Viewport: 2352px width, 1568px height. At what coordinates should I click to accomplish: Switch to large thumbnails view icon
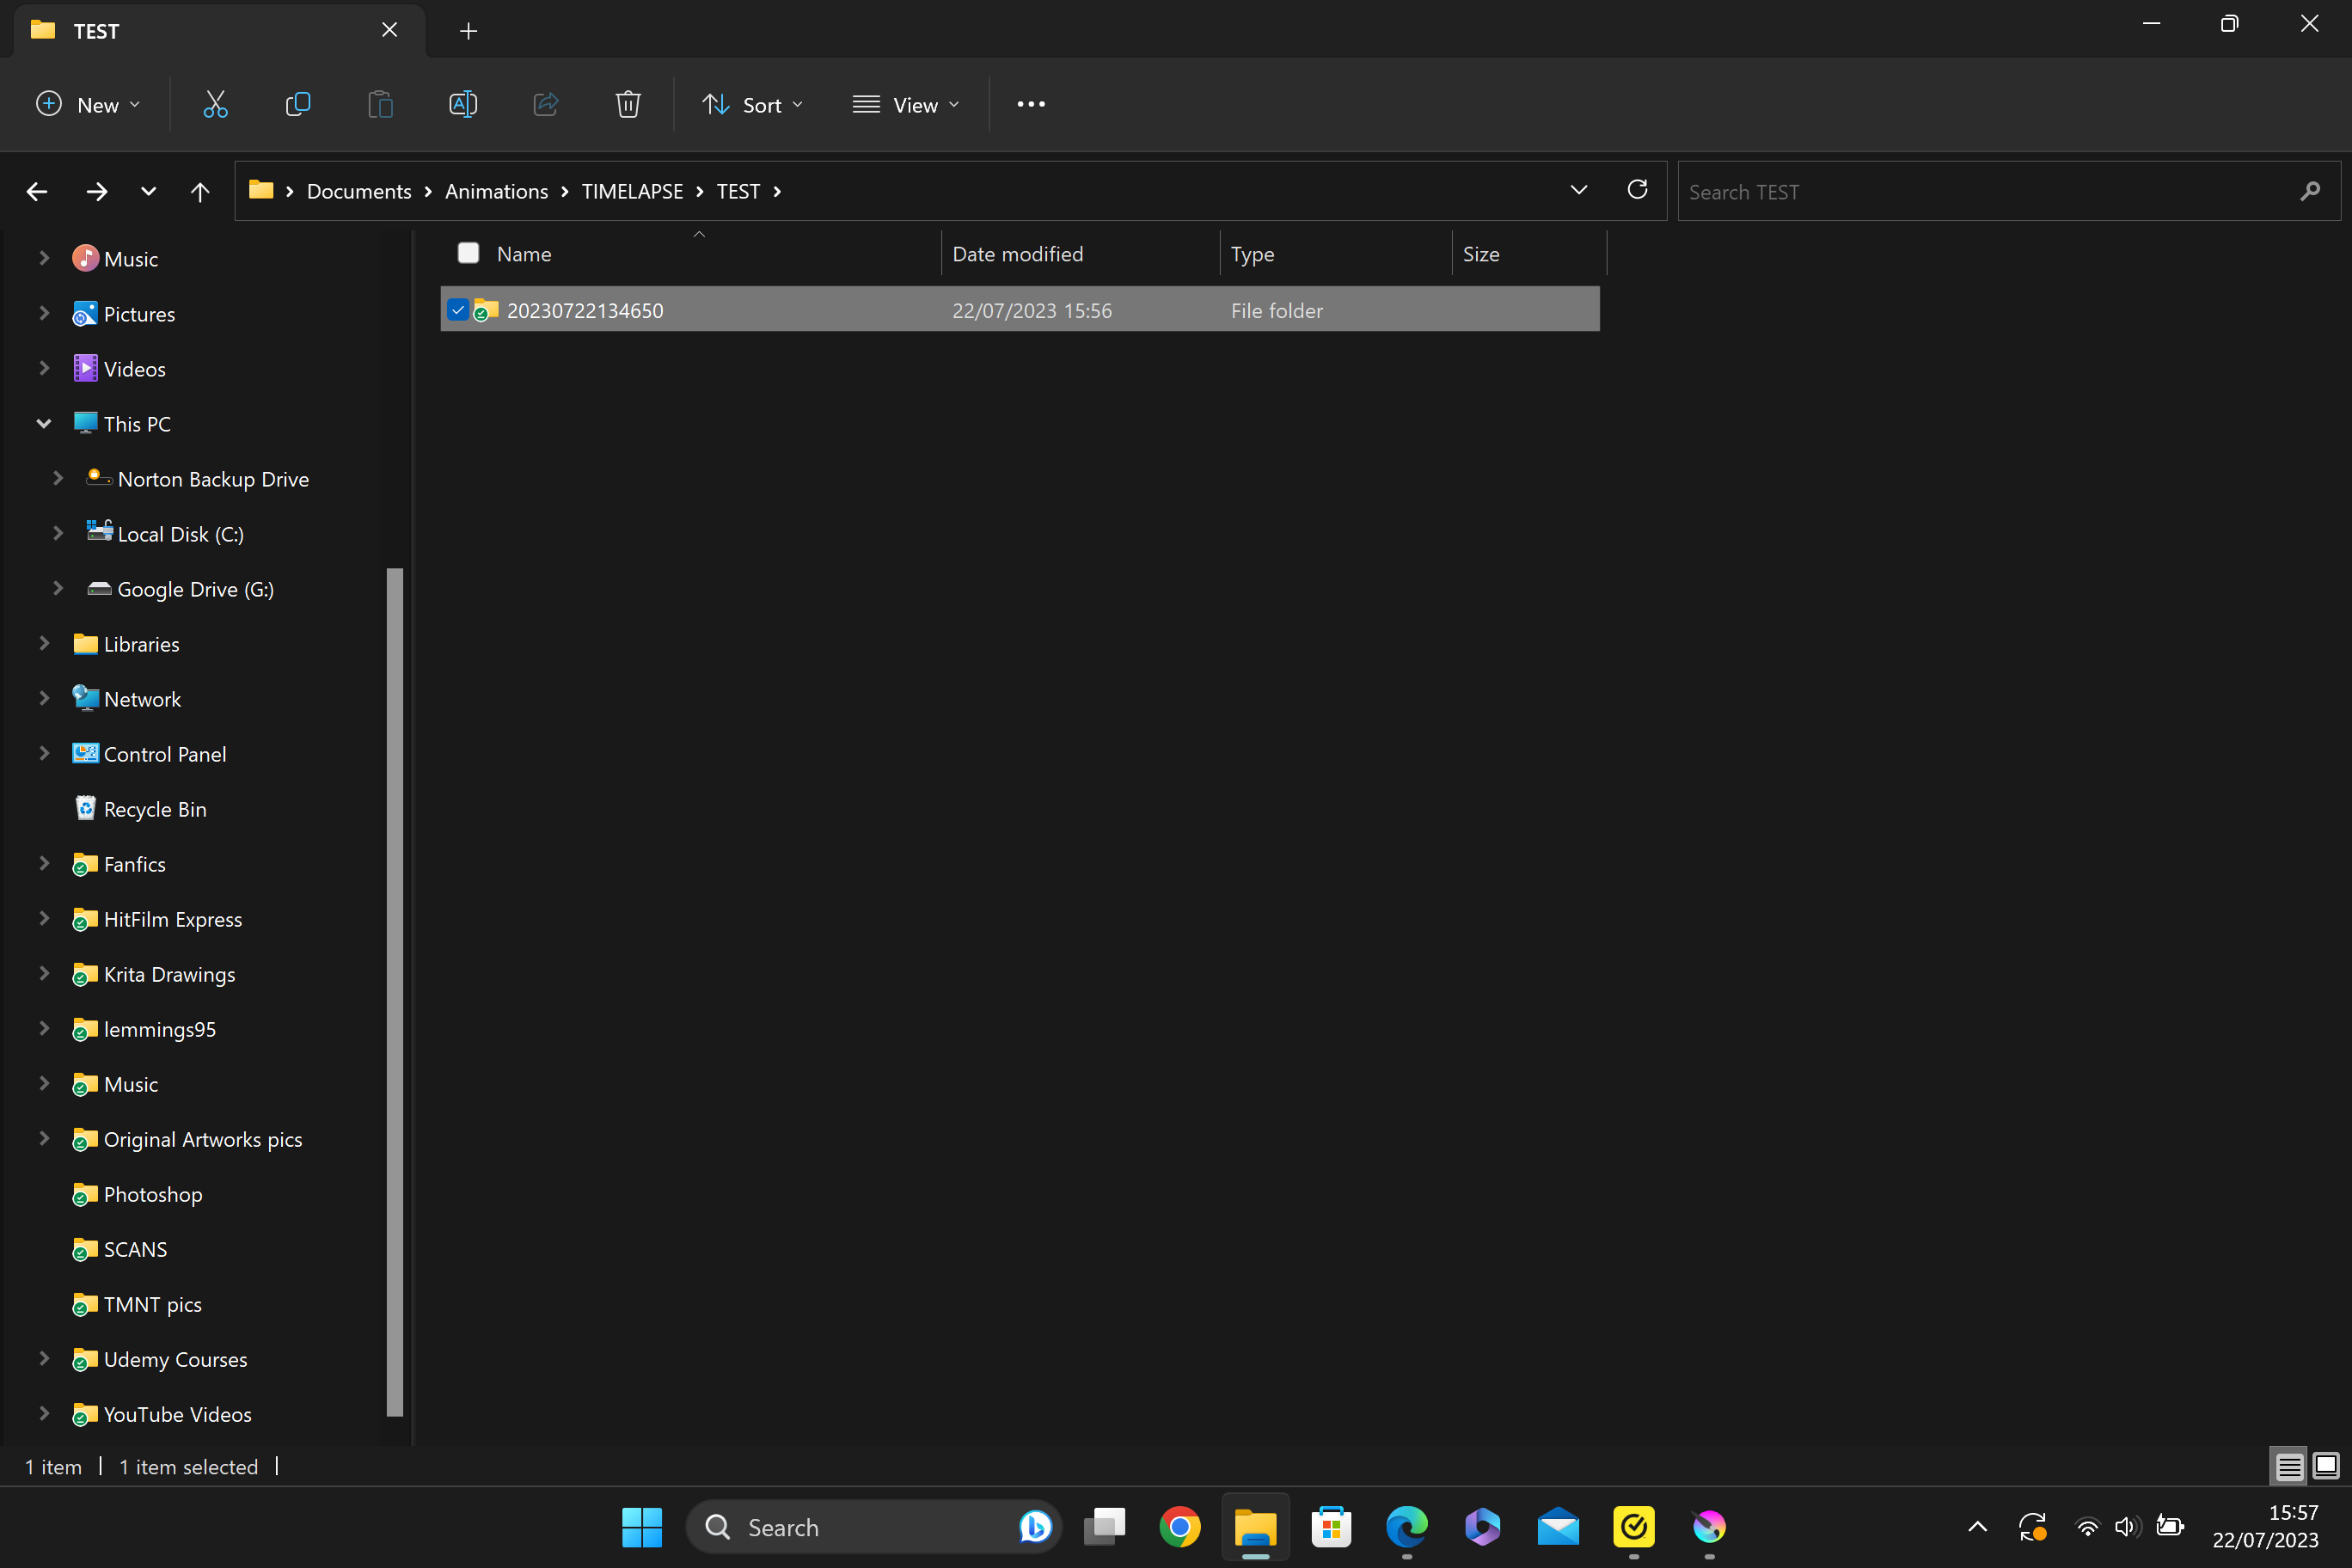tap(2326, 1466)
